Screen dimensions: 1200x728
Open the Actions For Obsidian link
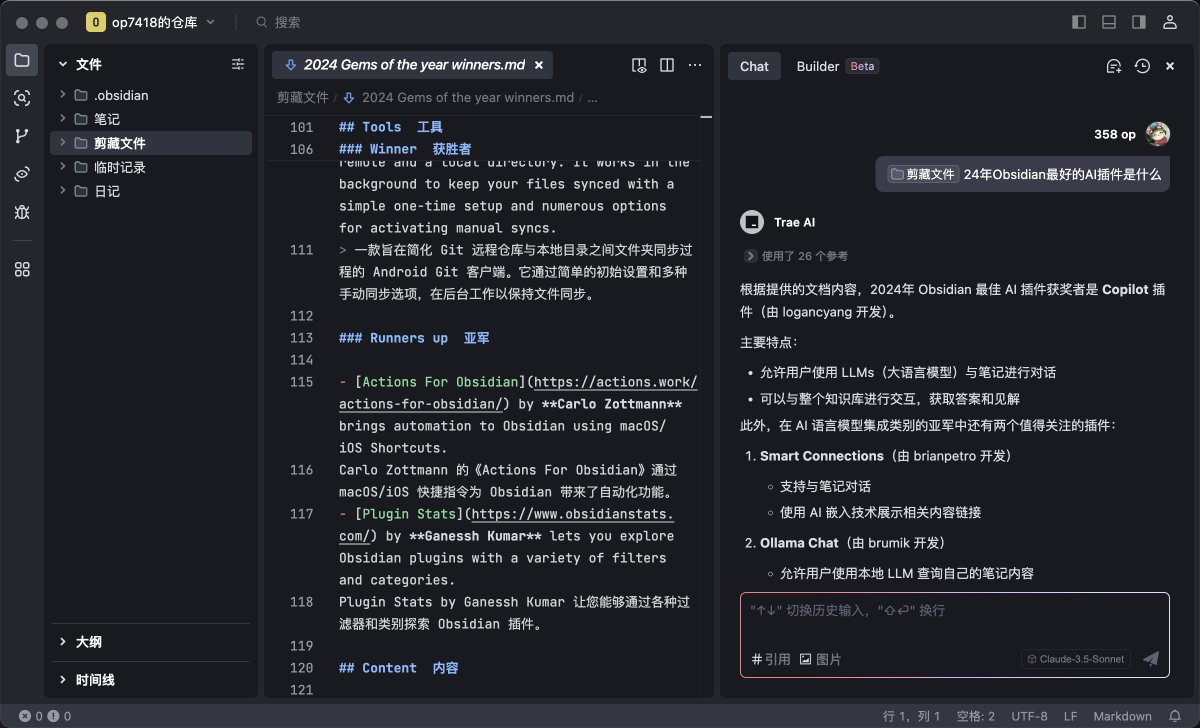pos(518,393)
